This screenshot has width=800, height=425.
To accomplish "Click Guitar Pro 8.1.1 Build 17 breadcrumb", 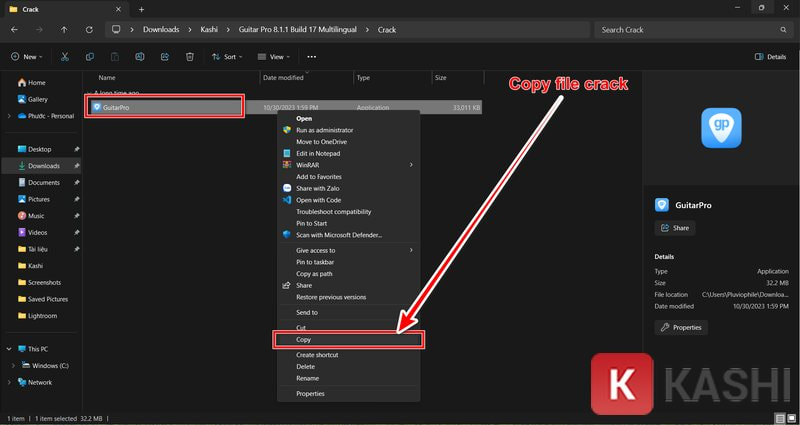I will [297, 30].
